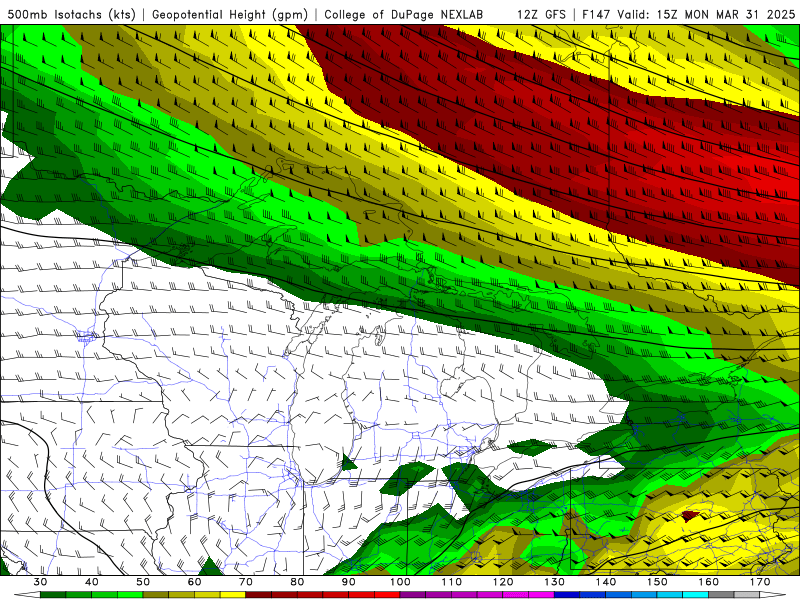Screen dimensions: 800x600
Task: Click the legend value 90
Action: [348, 582]
